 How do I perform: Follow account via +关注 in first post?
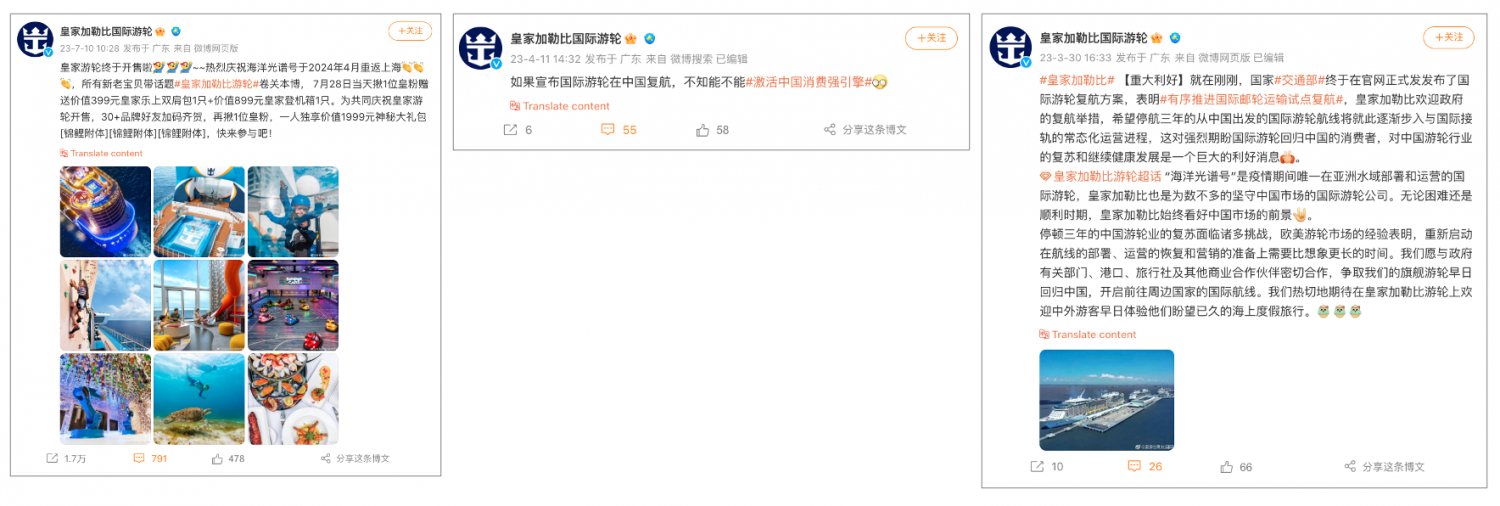(x=410, y=31)
